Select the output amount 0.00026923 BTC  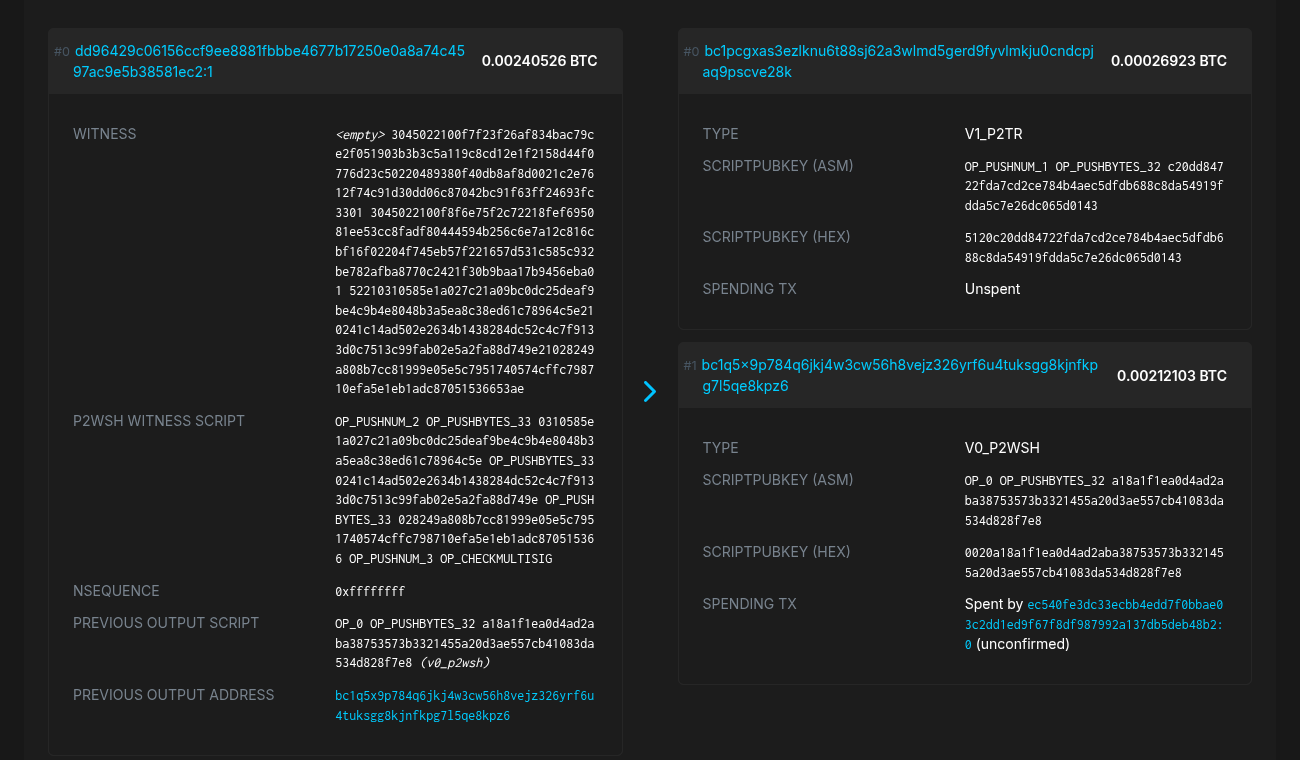click(x=1169, y=61)
